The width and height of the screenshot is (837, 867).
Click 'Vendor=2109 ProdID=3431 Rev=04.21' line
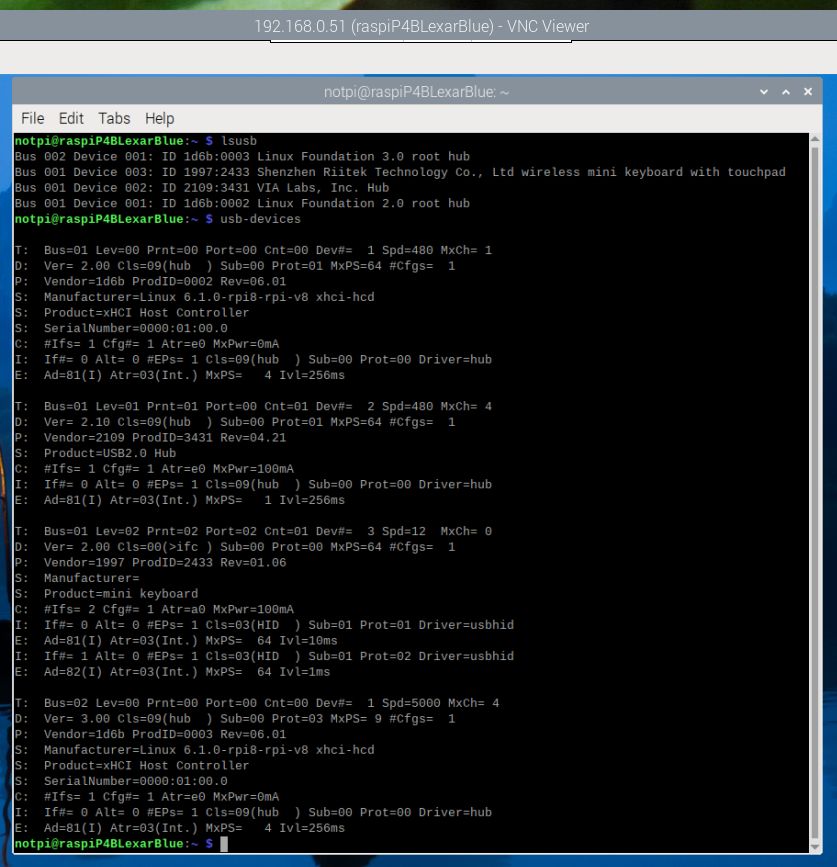click(x=150, y=437)
